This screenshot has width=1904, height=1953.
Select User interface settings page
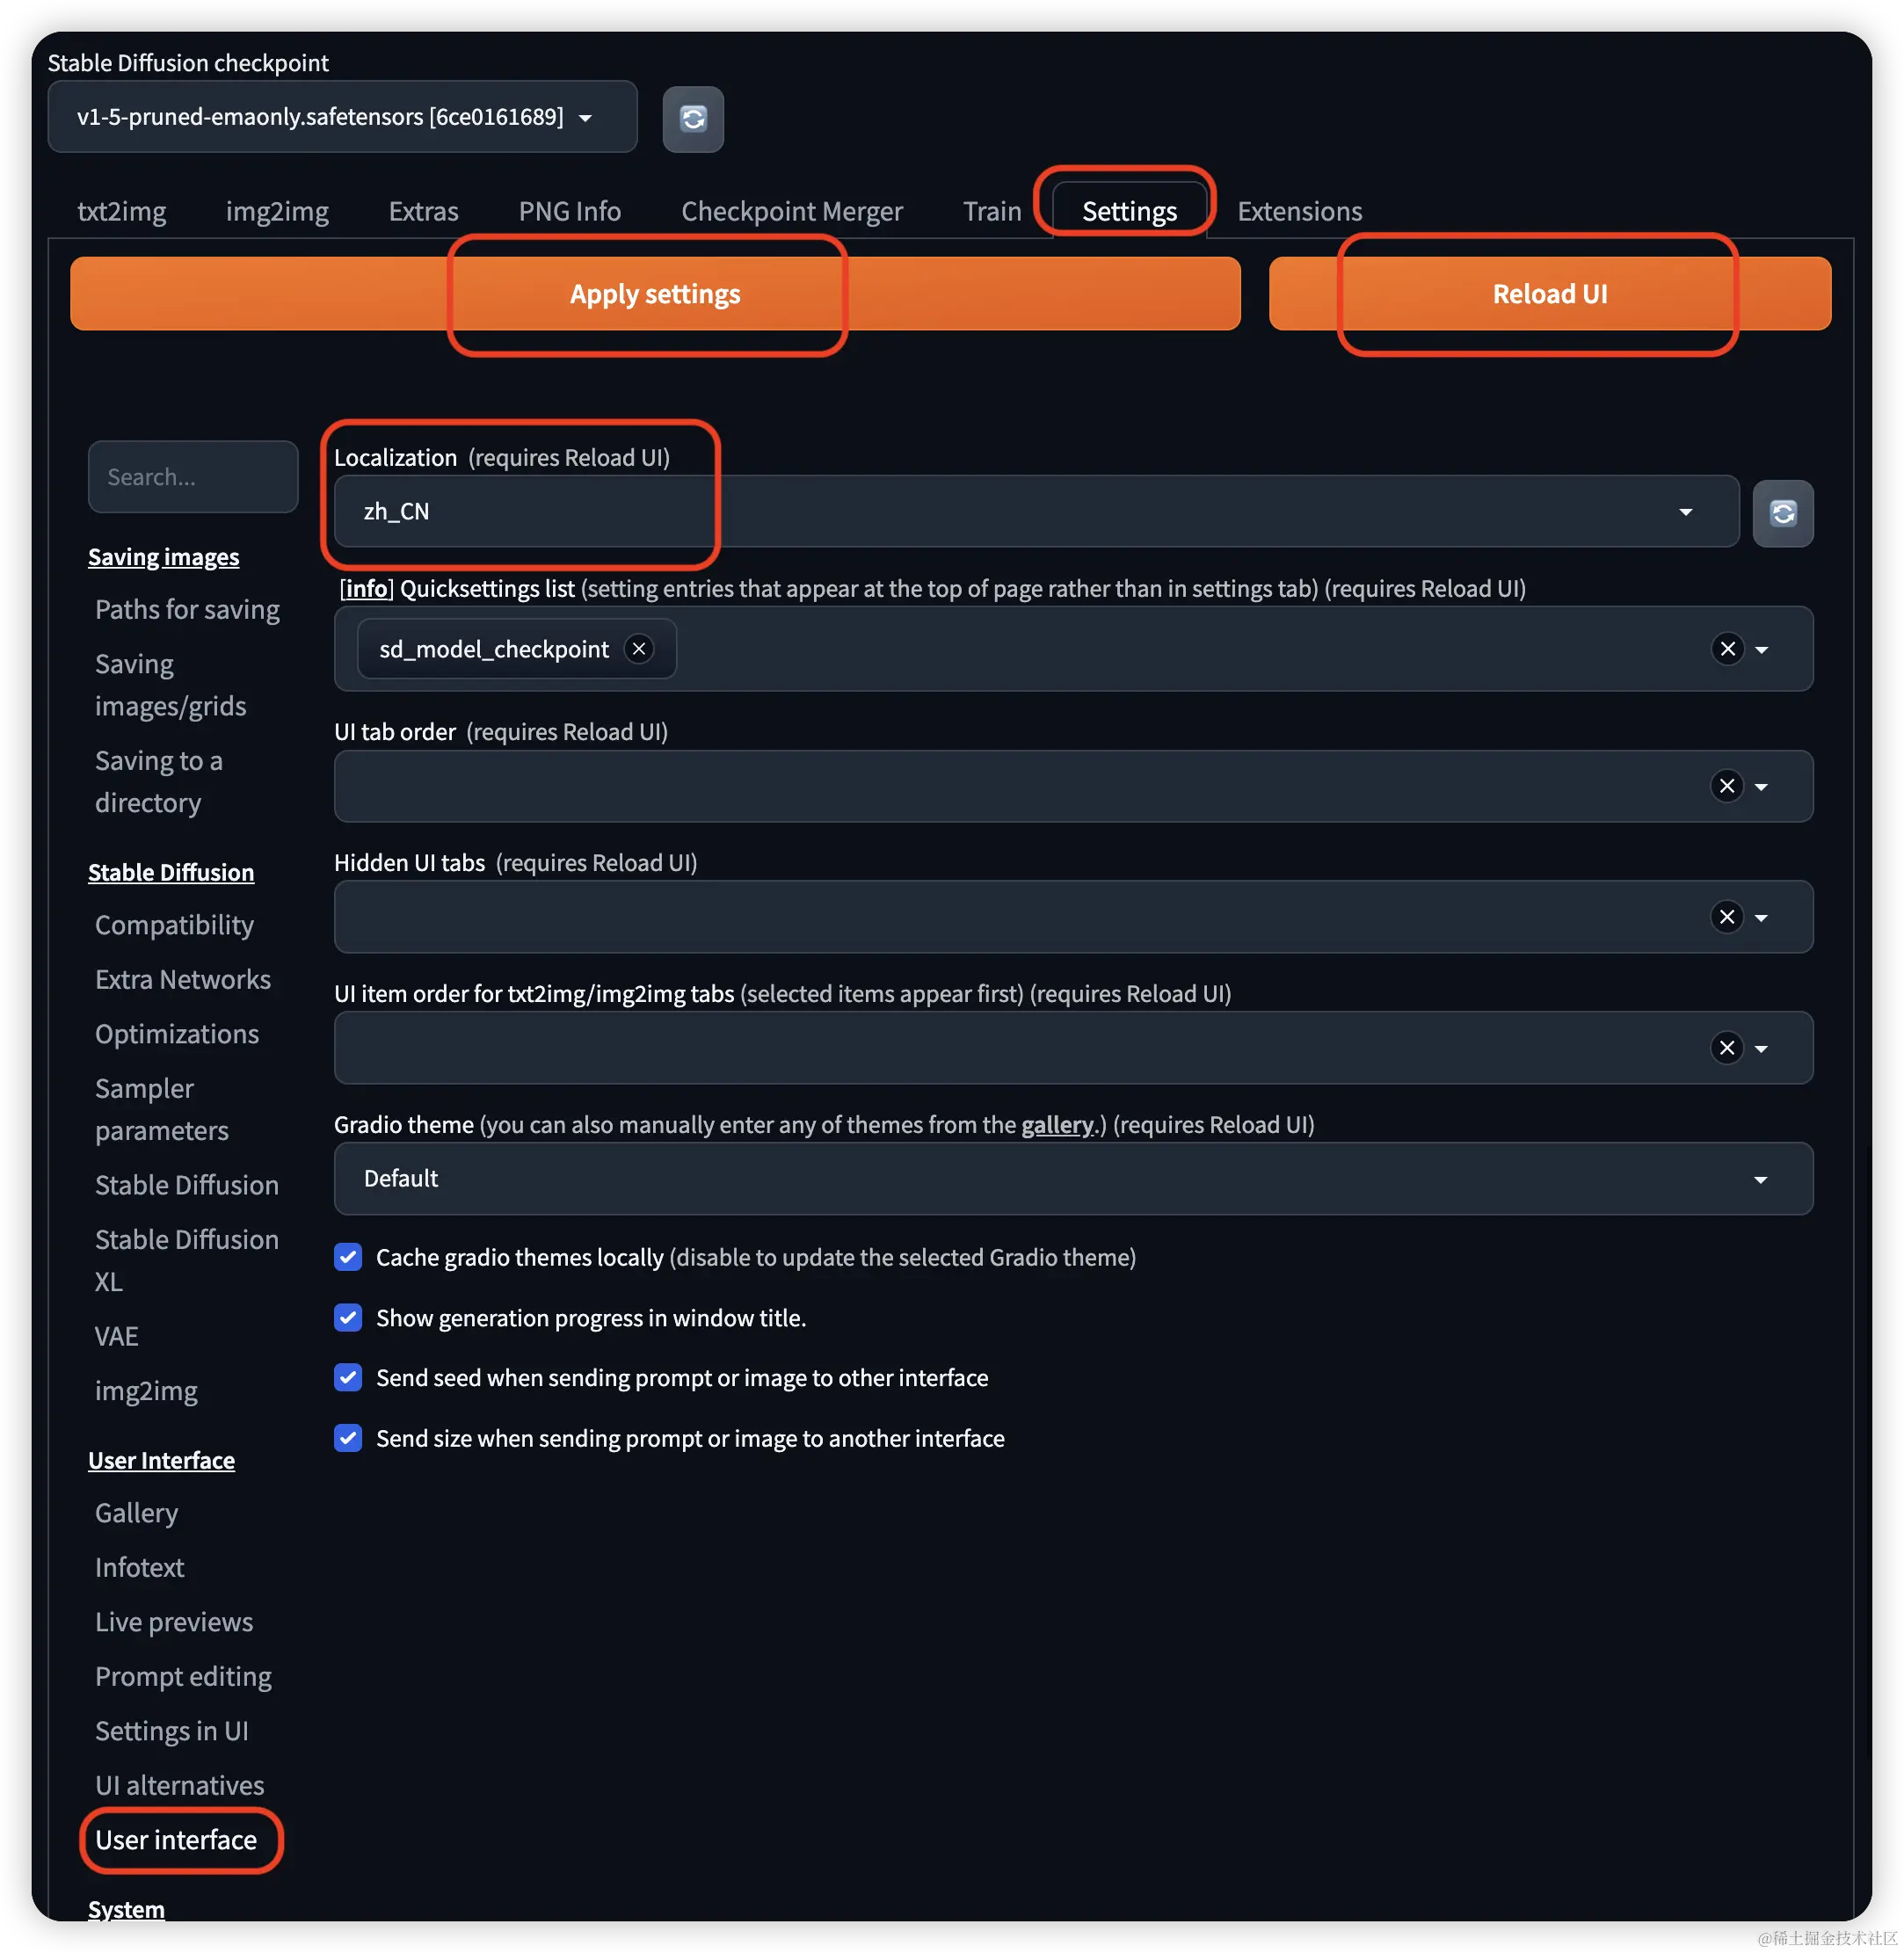pos(176,1840)
